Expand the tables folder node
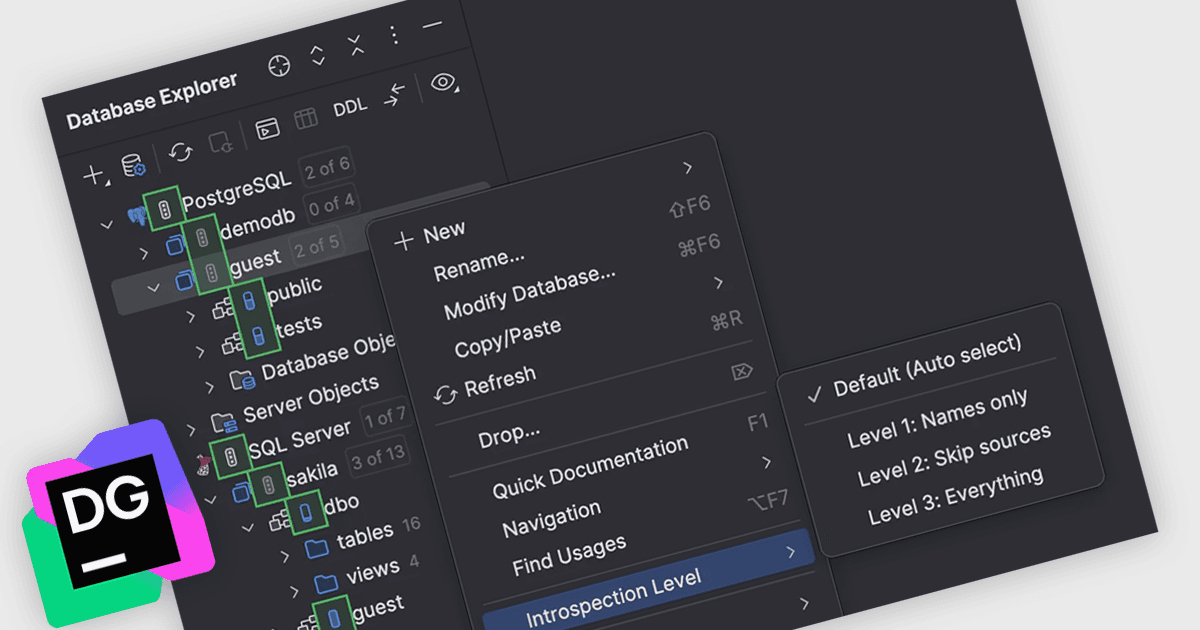This screenshot has width=1200, height=630. (285, 556)
